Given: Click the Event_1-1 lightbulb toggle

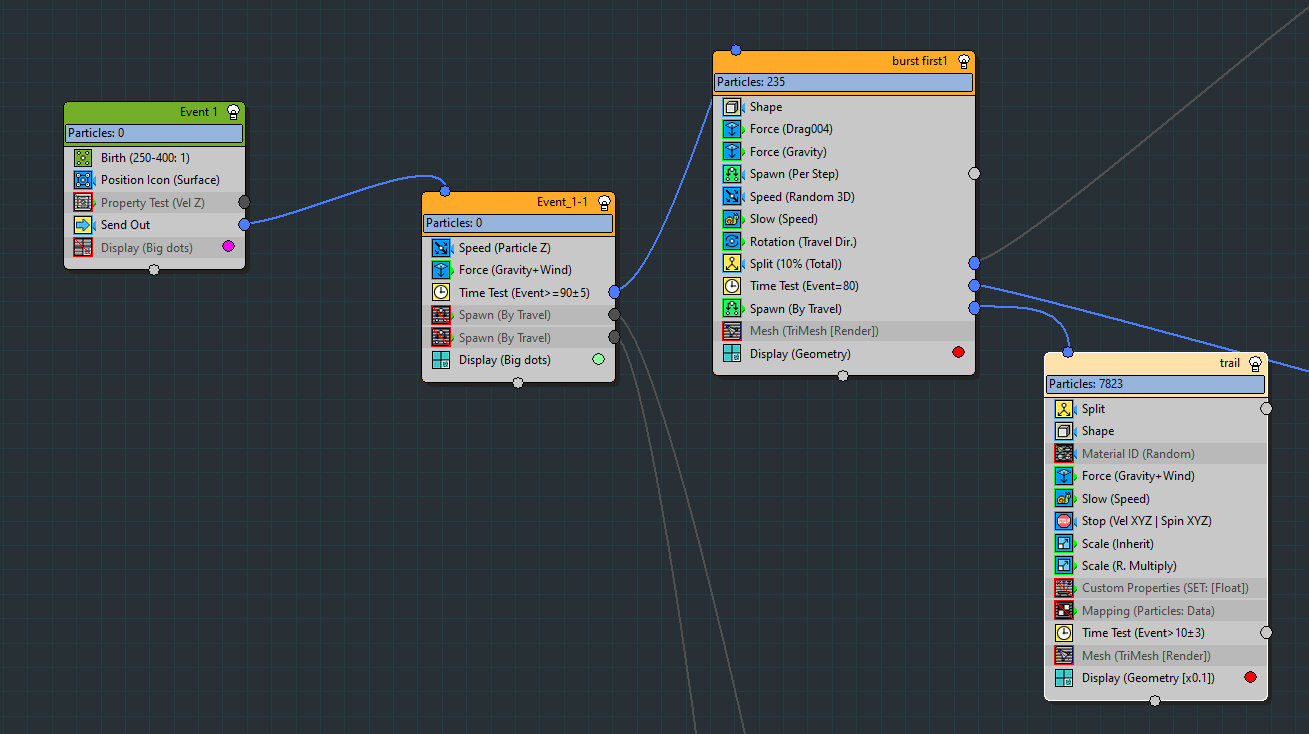Looking at the screenshot, I should point(604,202).
